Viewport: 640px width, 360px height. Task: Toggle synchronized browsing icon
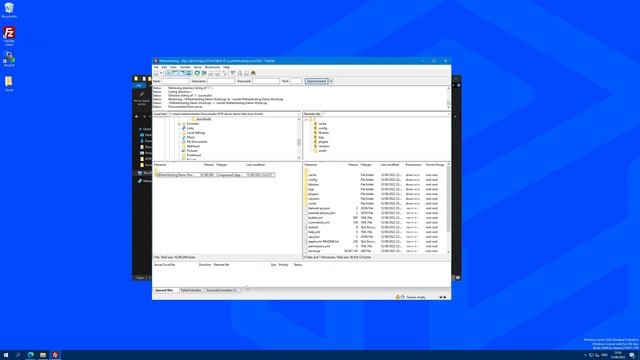point(246,73)
